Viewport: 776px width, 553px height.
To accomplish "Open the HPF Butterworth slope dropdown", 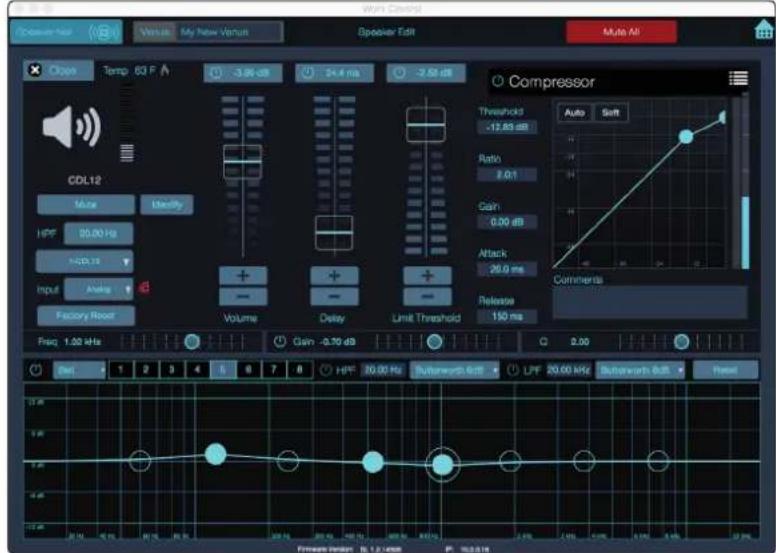I will pyautogui.click(x=454, y=370).
